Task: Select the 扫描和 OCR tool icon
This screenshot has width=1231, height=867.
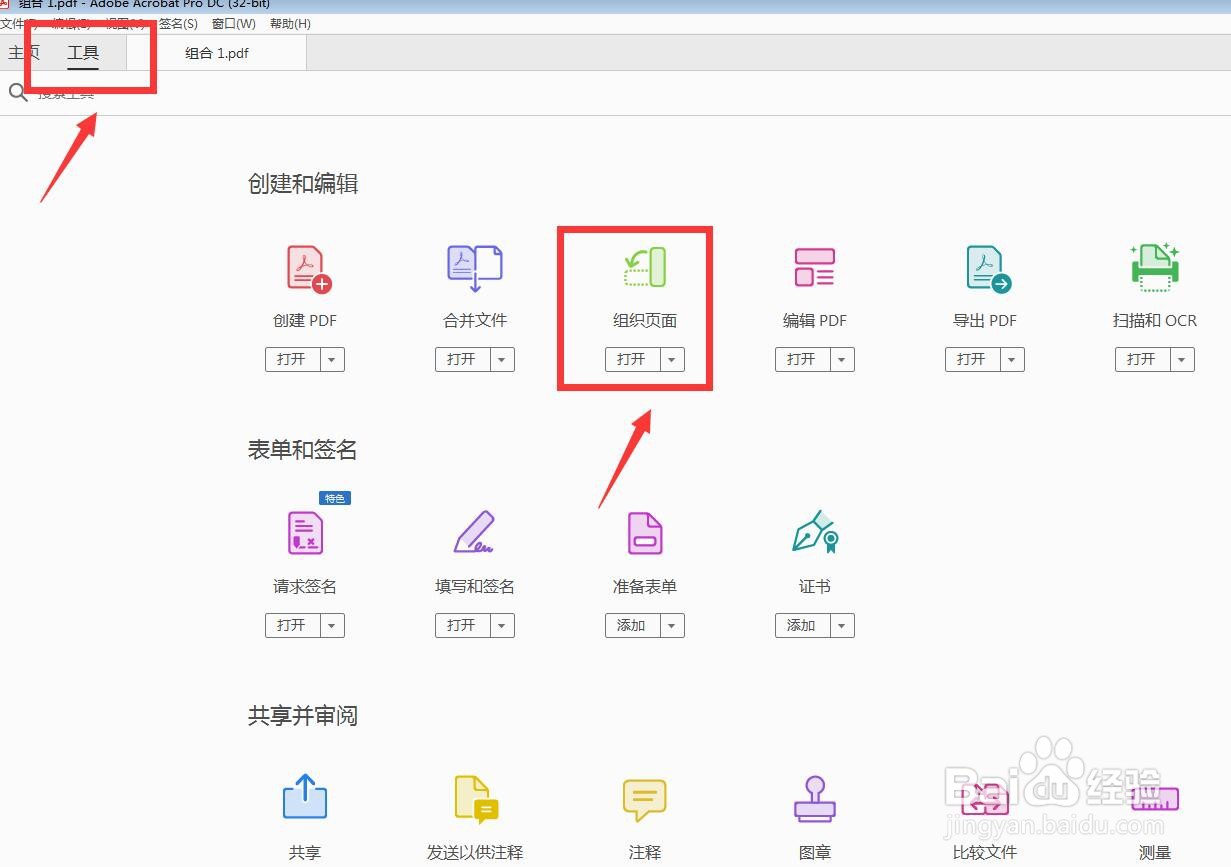Action: point(1154,267)
